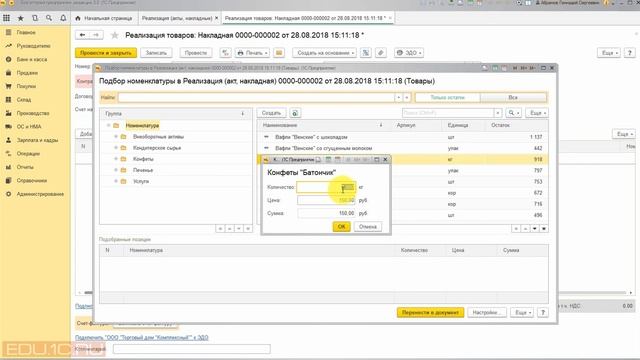640x360 pixels.
Task: Open the History icon in top panel
Action: click(x=35, y=18)
